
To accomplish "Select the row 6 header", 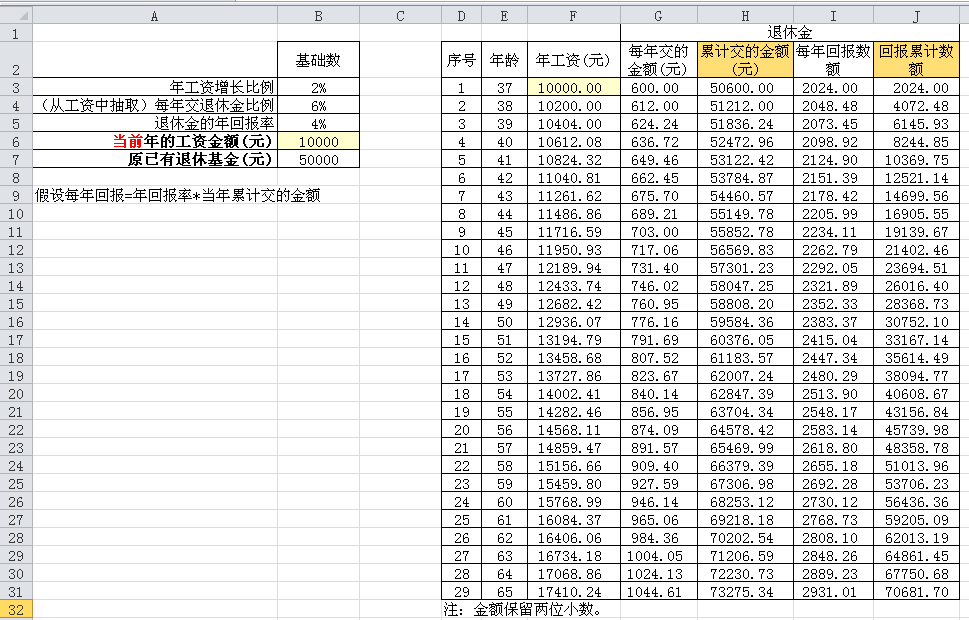I will click(x=16, y=142).
